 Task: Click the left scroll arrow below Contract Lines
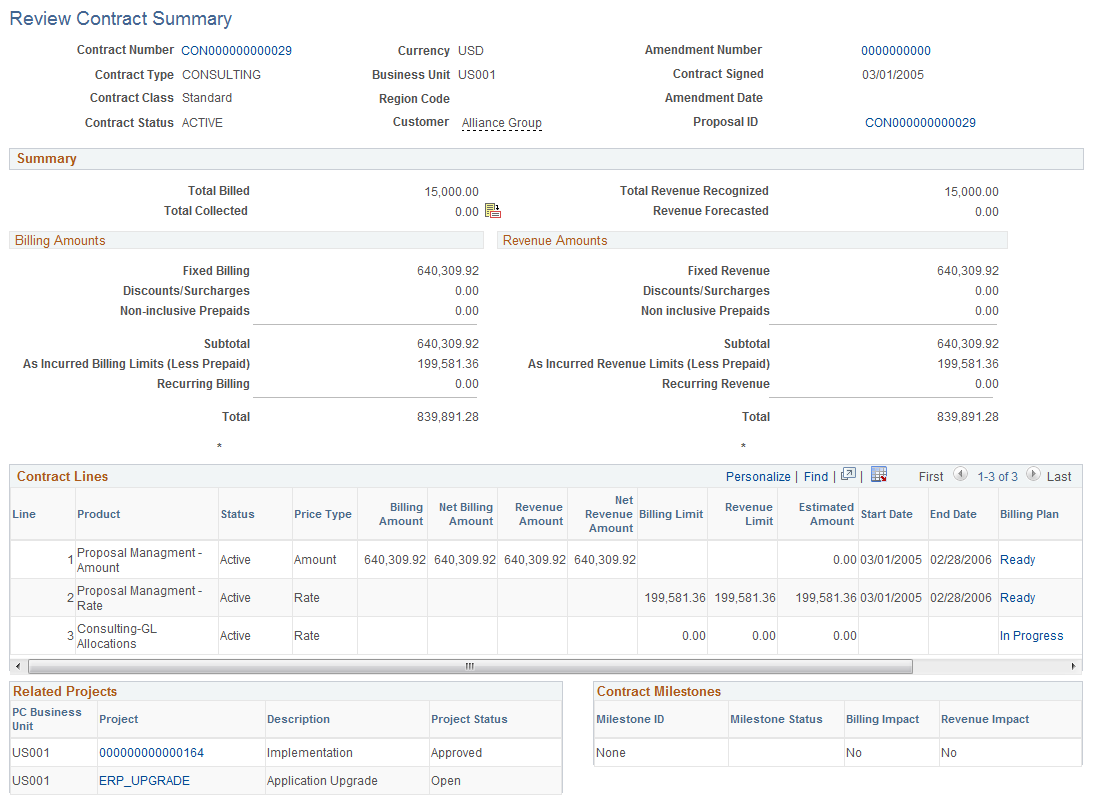[x=16, y=665]
